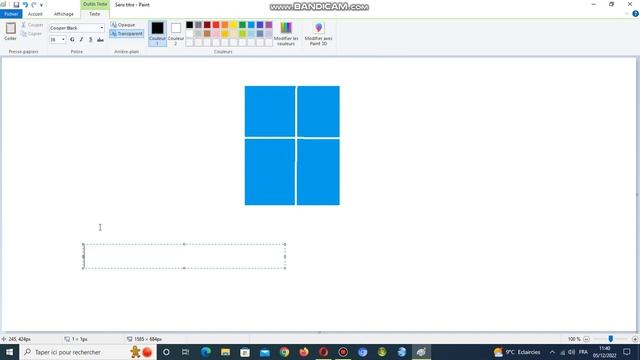Pick the green color swatch
The width and height of the screenshot is (640, 360).
coord(242,25)
